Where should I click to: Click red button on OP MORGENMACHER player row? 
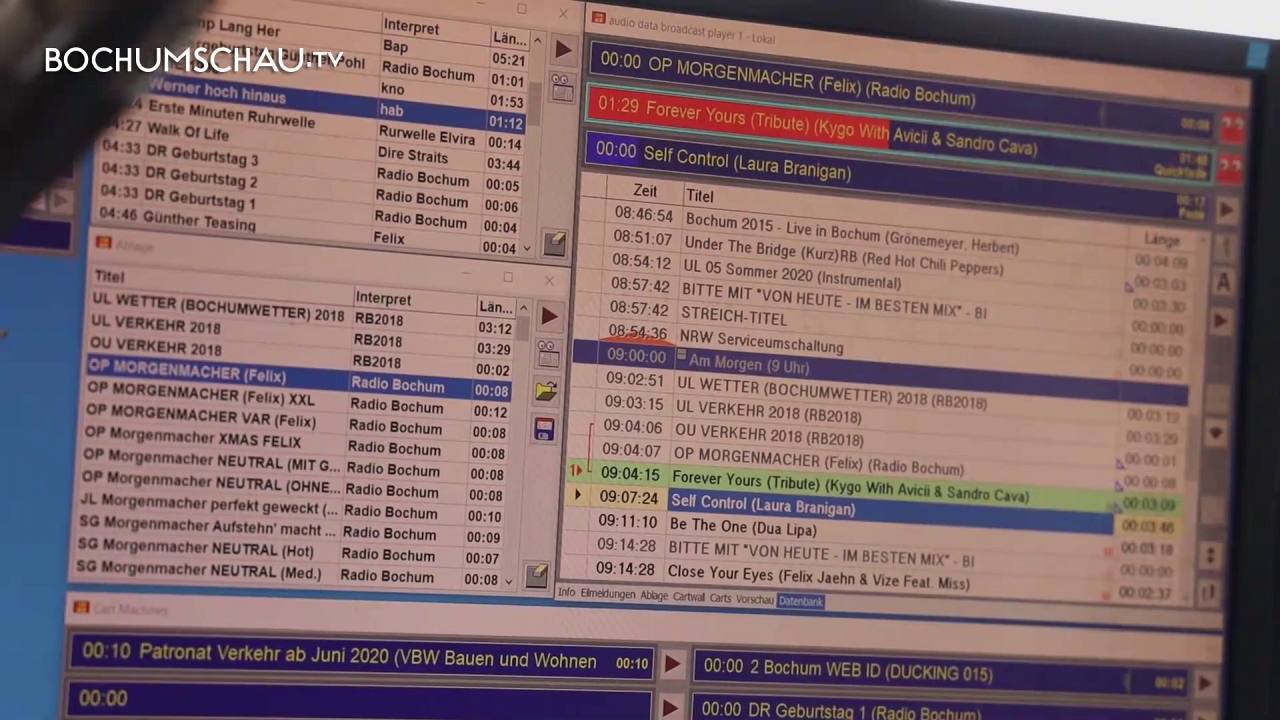(1232, 129)
